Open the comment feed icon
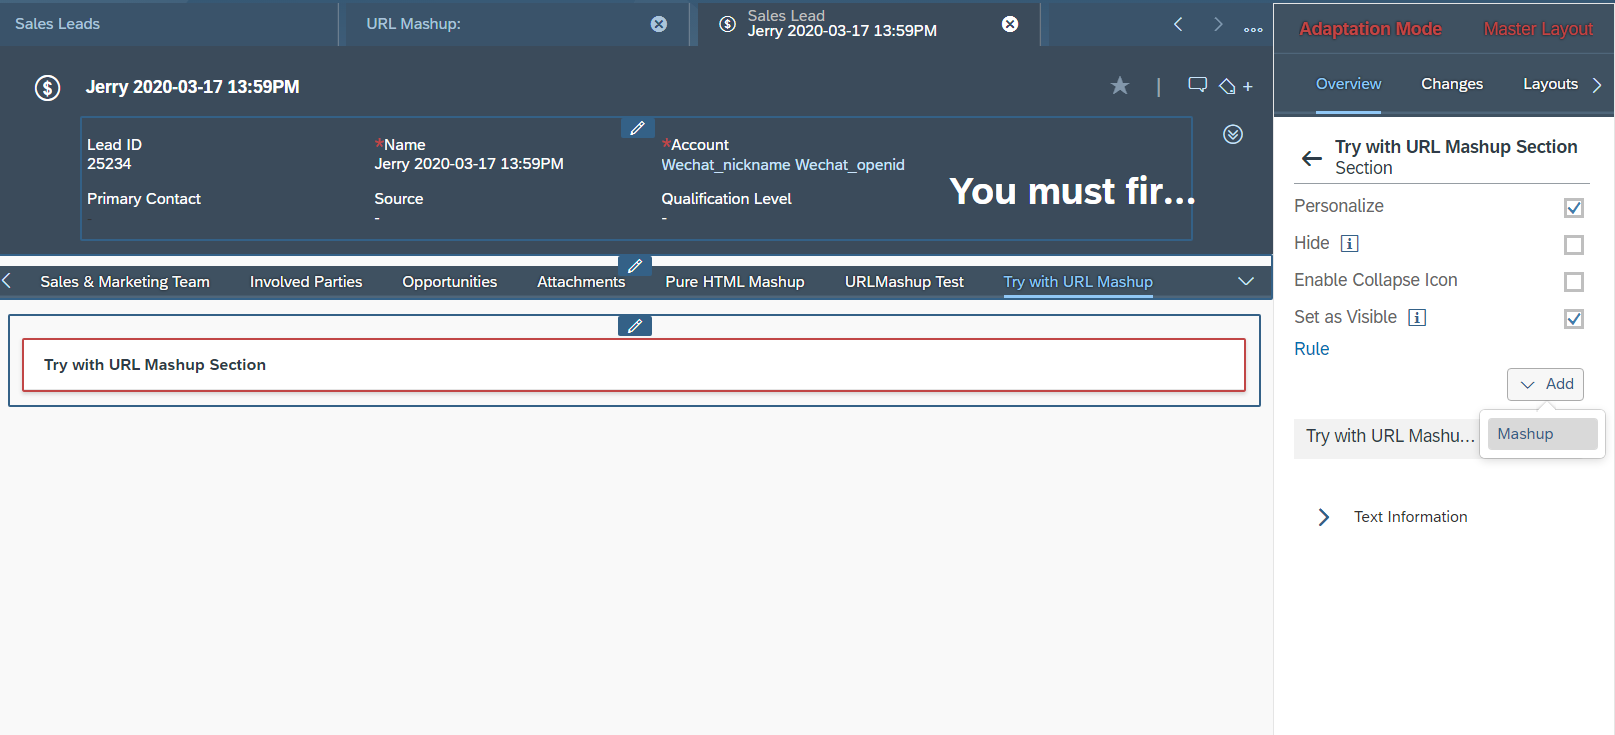The image size is (1615, 735). [1197, 85]
